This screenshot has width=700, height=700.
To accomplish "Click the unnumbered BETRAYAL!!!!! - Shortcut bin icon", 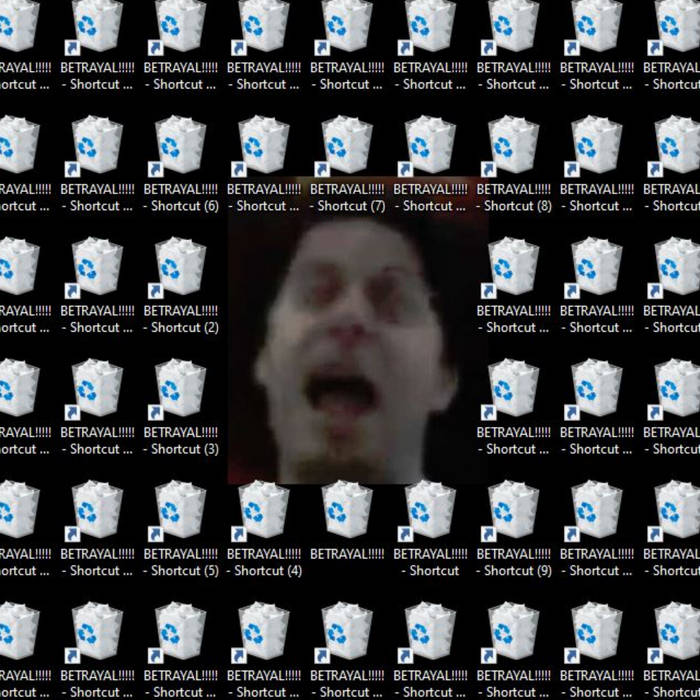I will pos(430,510).
